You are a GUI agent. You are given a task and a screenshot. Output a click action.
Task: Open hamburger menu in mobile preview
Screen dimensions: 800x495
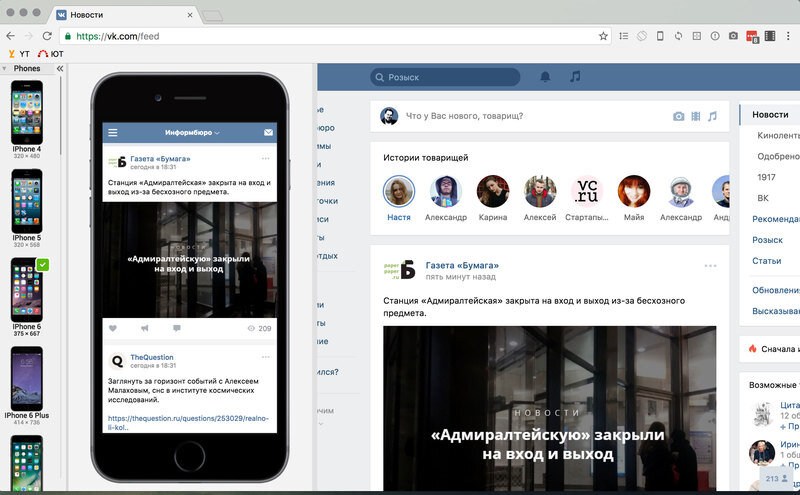(x=113, y=133)
